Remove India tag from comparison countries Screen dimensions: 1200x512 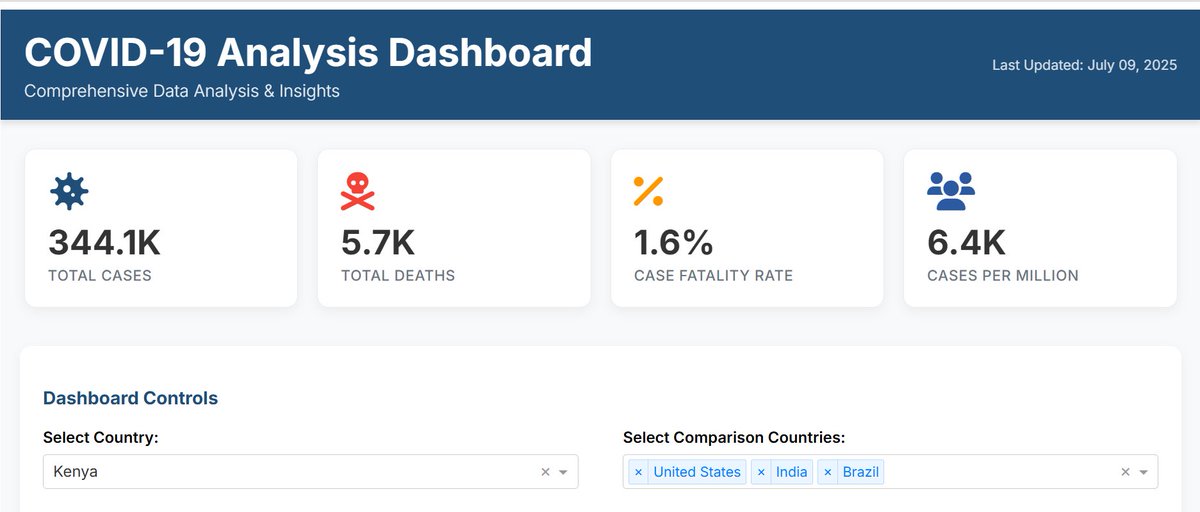click(x=761, y=472)
